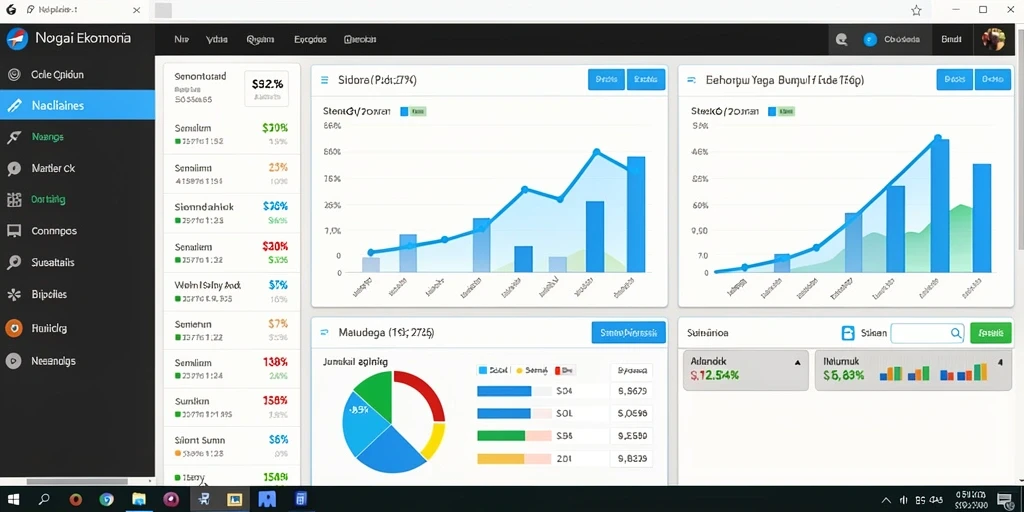
Task: Click left blue button in Sidora panel header
Action: (606, 80)
